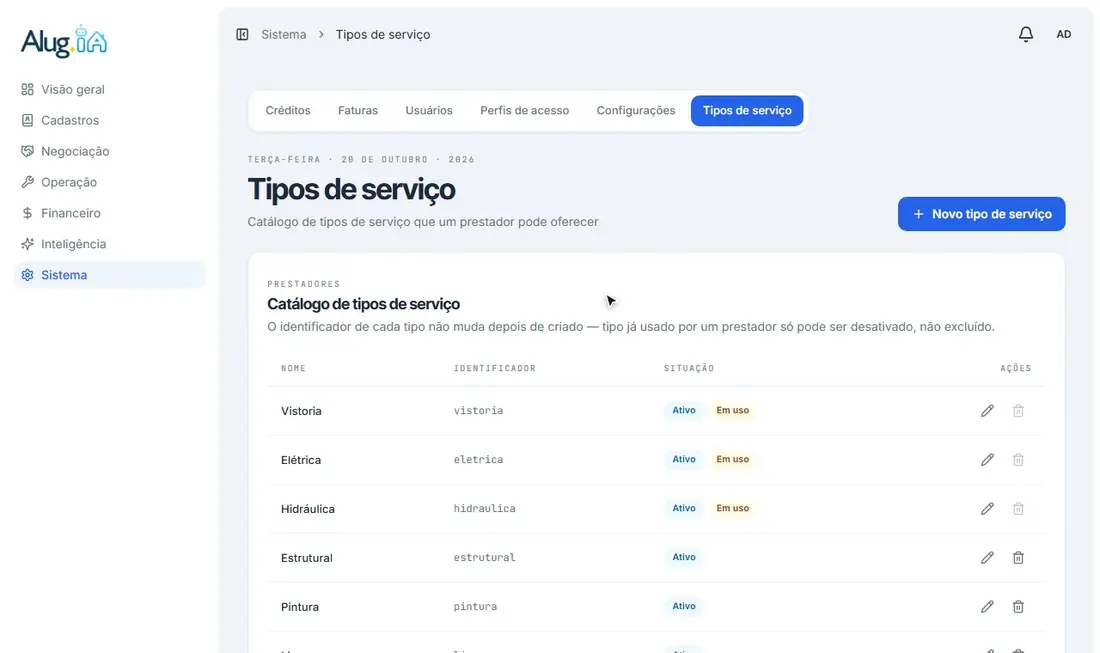Open Visão geral in sidebar

[x=109, y=89]
